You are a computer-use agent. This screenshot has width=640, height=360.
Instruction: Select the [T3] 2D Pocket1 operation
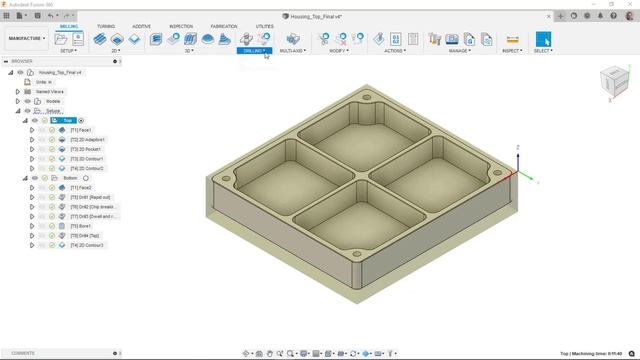[85, 149]
